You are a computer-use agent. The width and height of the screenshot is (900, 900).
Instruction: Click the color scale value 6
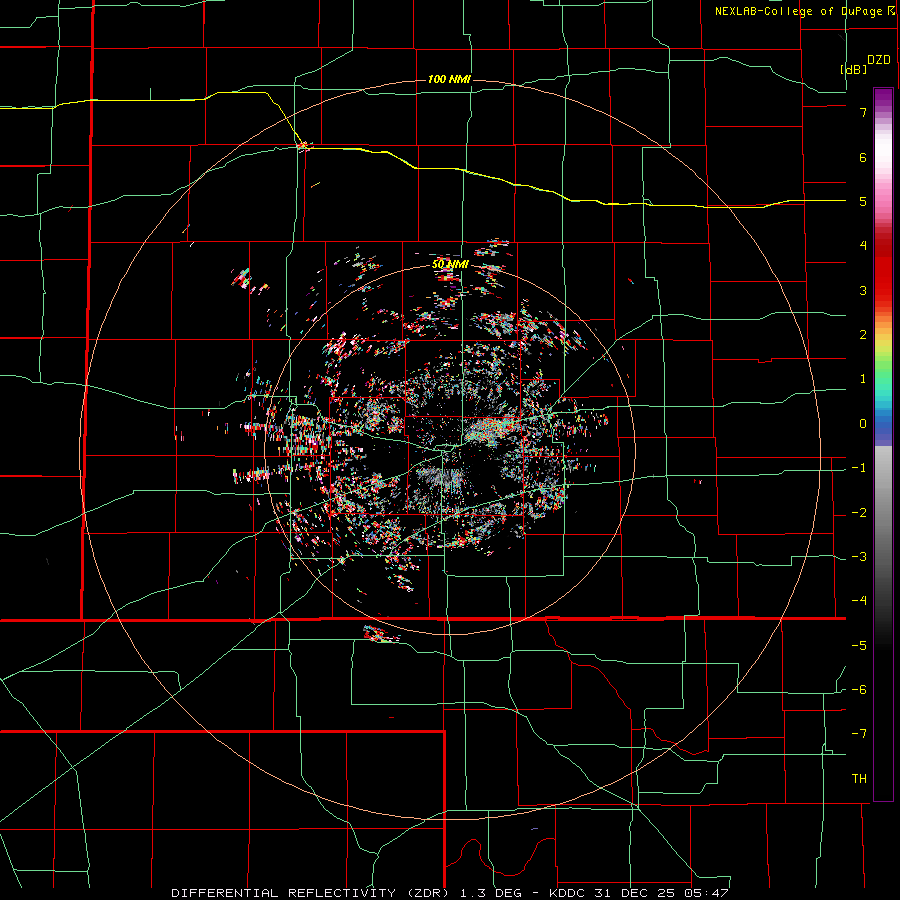(x=863, y=157)
